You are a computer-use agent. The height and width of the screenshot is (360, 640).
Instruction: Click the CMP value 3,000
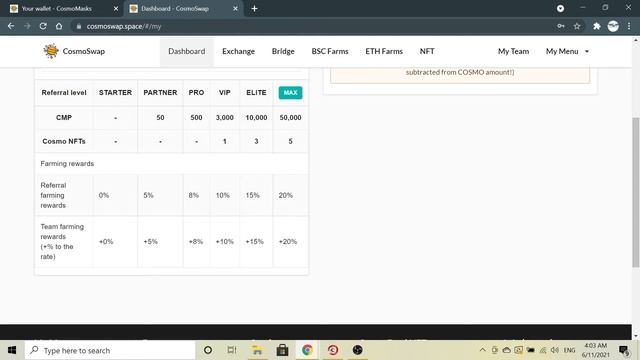(224, 118)
